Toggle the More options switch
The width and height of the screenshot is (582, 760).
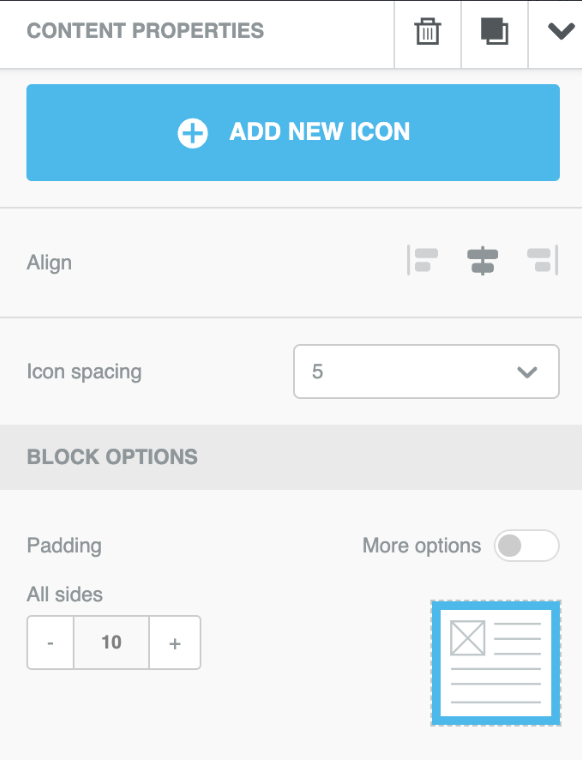pos(526,546)
